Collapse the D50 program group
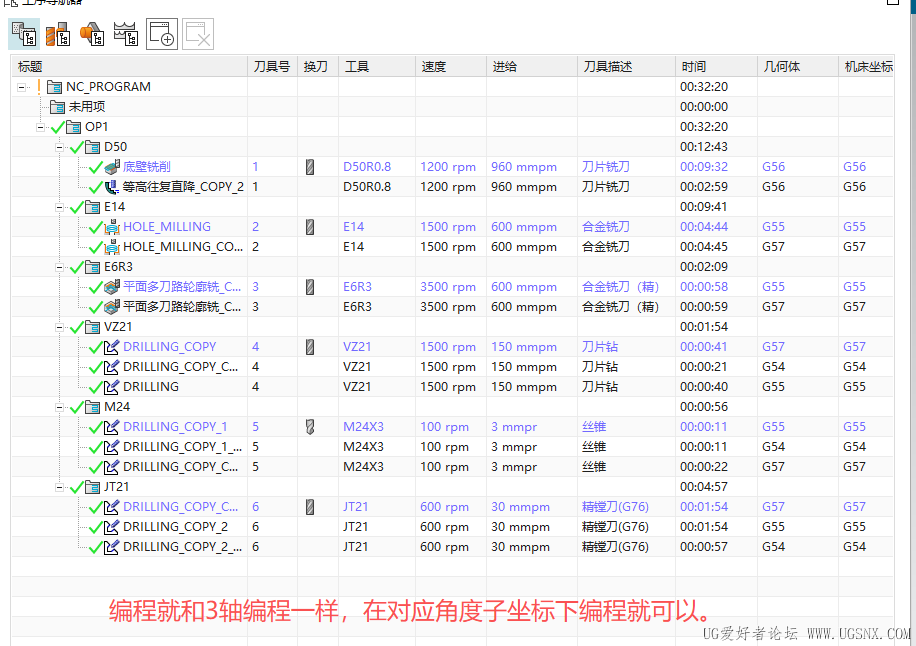 click(60, 147)
